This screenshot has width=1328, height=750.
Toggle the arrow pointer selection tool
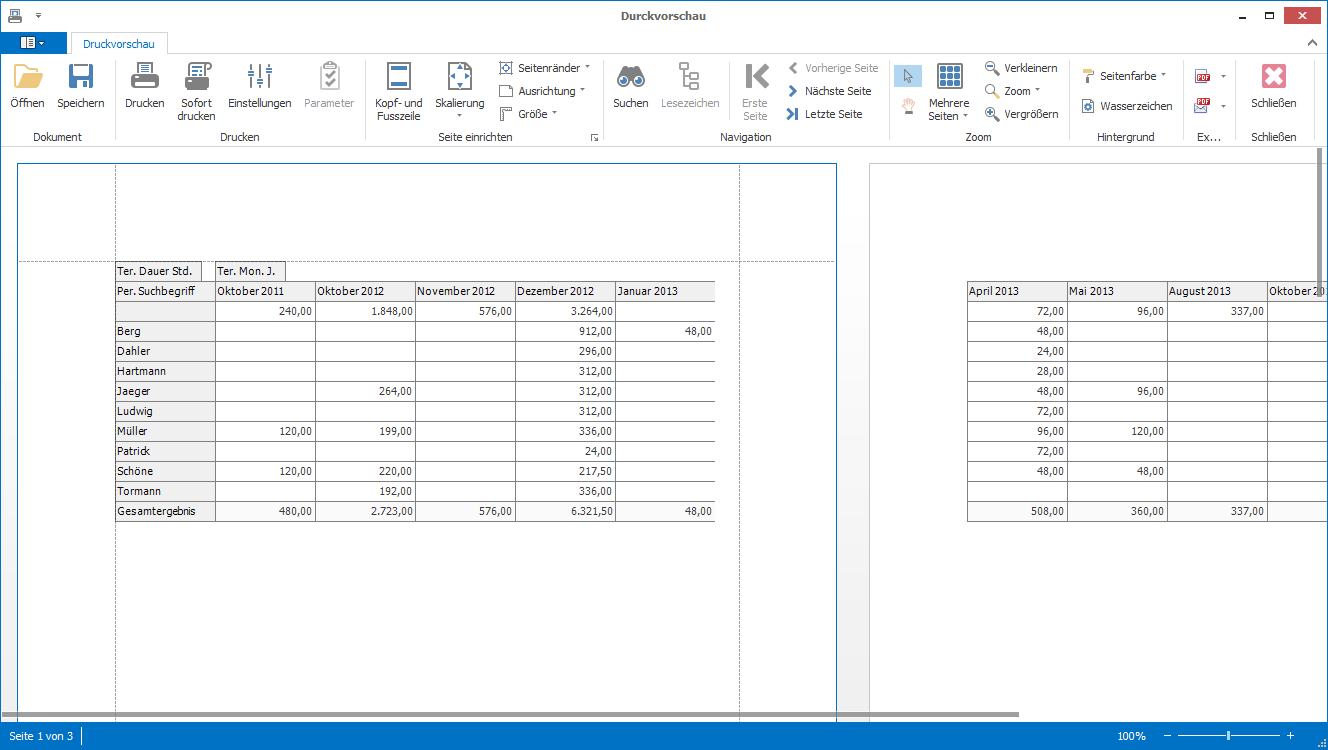click(908, 77)
